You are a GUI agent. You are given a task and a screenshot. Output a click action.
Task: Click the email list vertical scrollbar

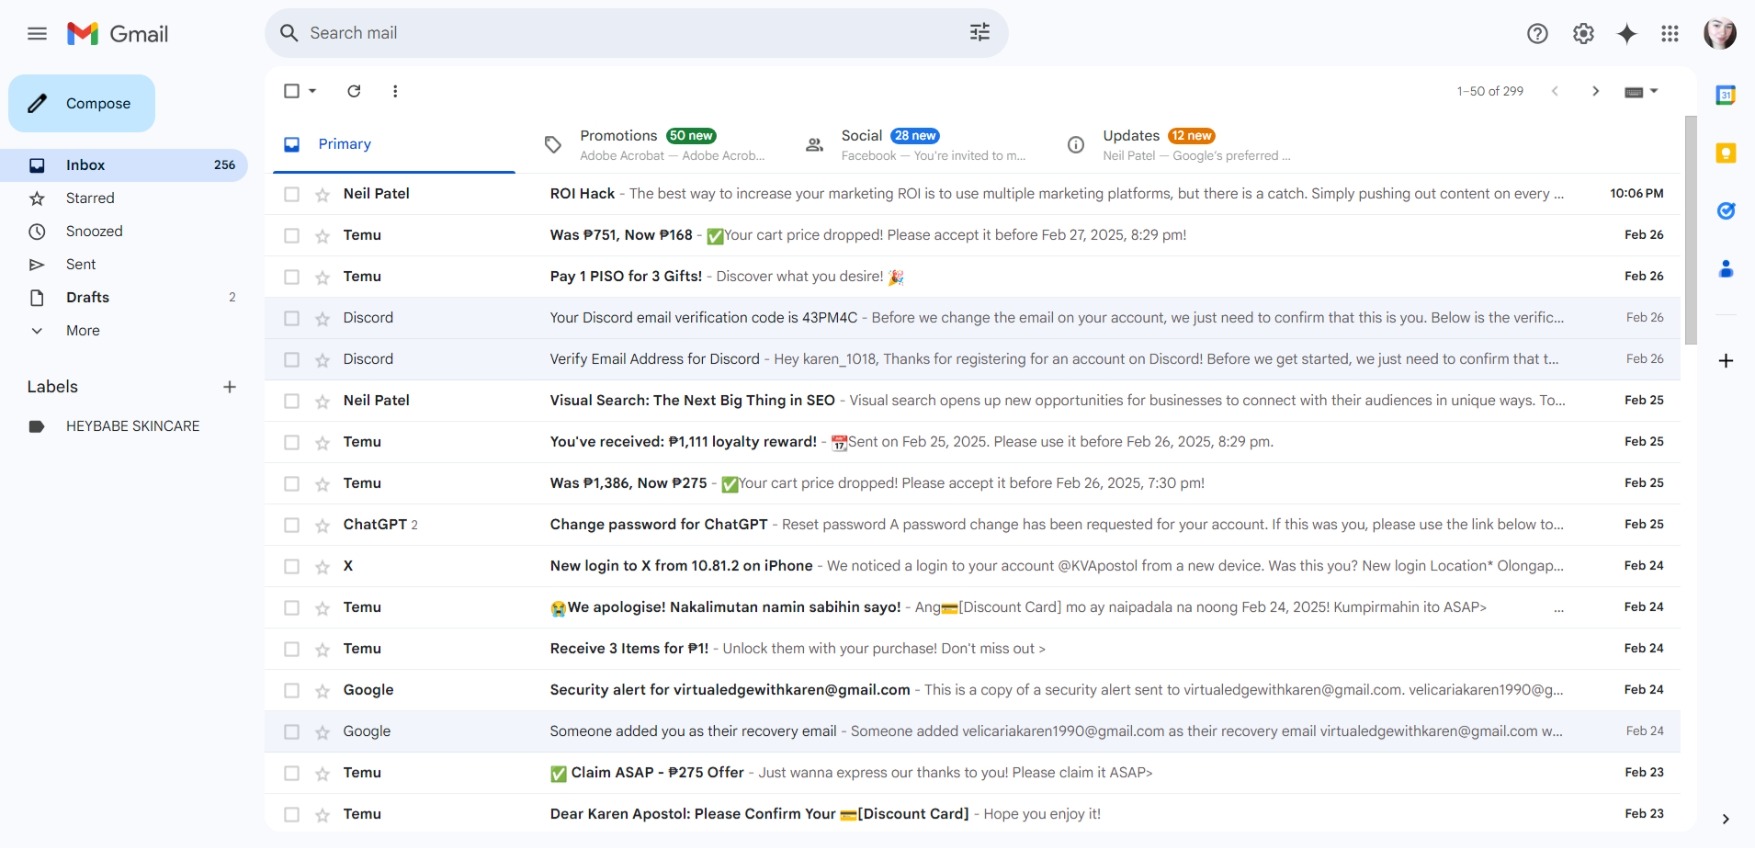(x=1691, y=230)
